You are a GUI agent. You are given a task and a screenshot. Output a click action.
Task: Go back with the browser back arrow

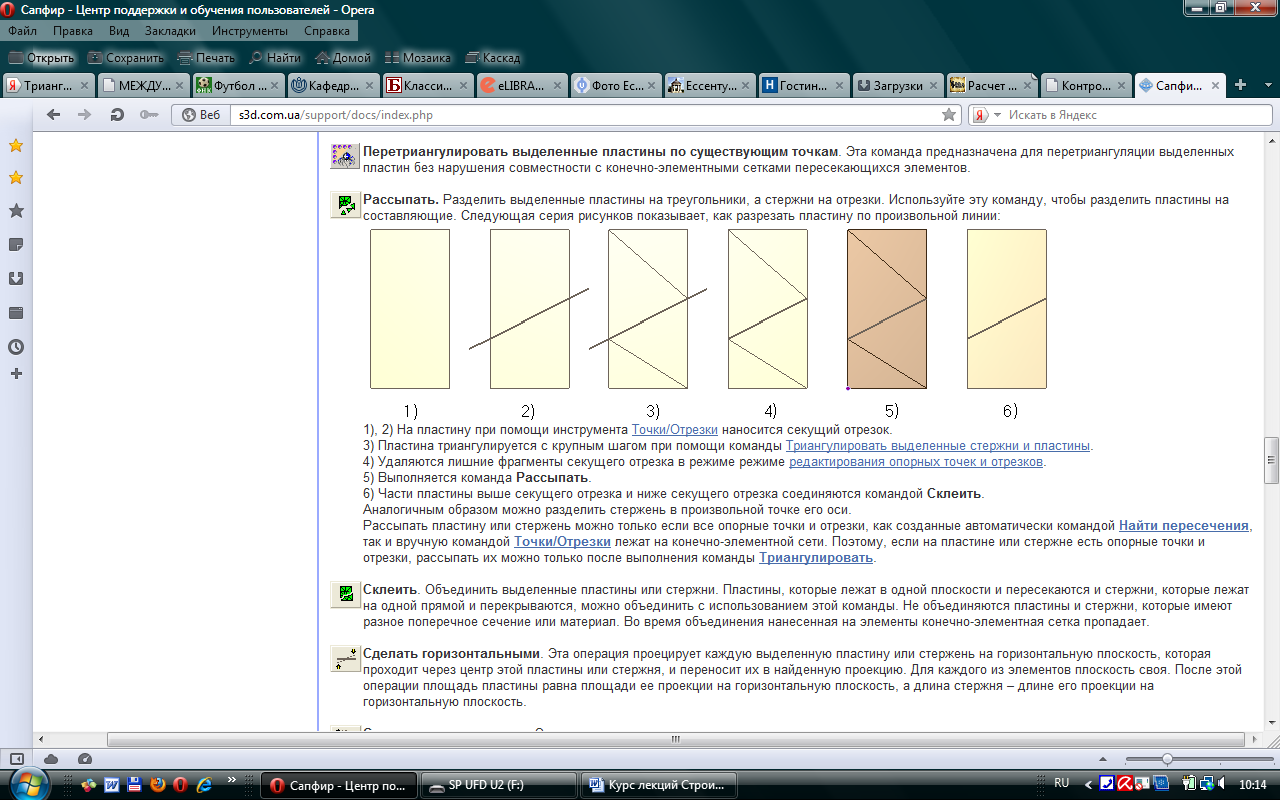pos(53,115)
